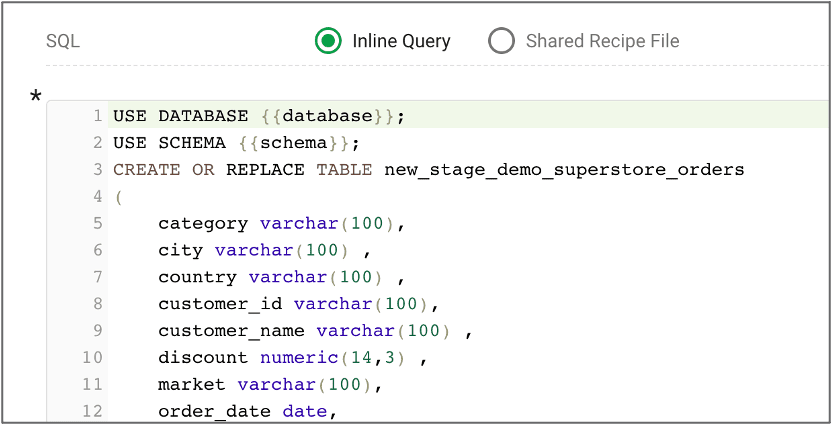Click the Shared Recipe File label text
The width and height of the screenshot is (832, 424).
[602, 41]
